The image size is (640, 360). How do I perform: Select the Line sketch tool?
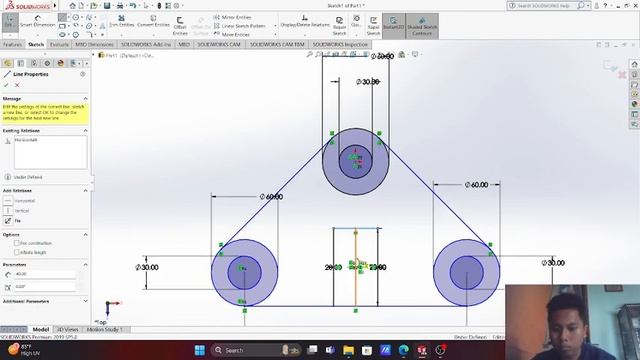(62, 18)
